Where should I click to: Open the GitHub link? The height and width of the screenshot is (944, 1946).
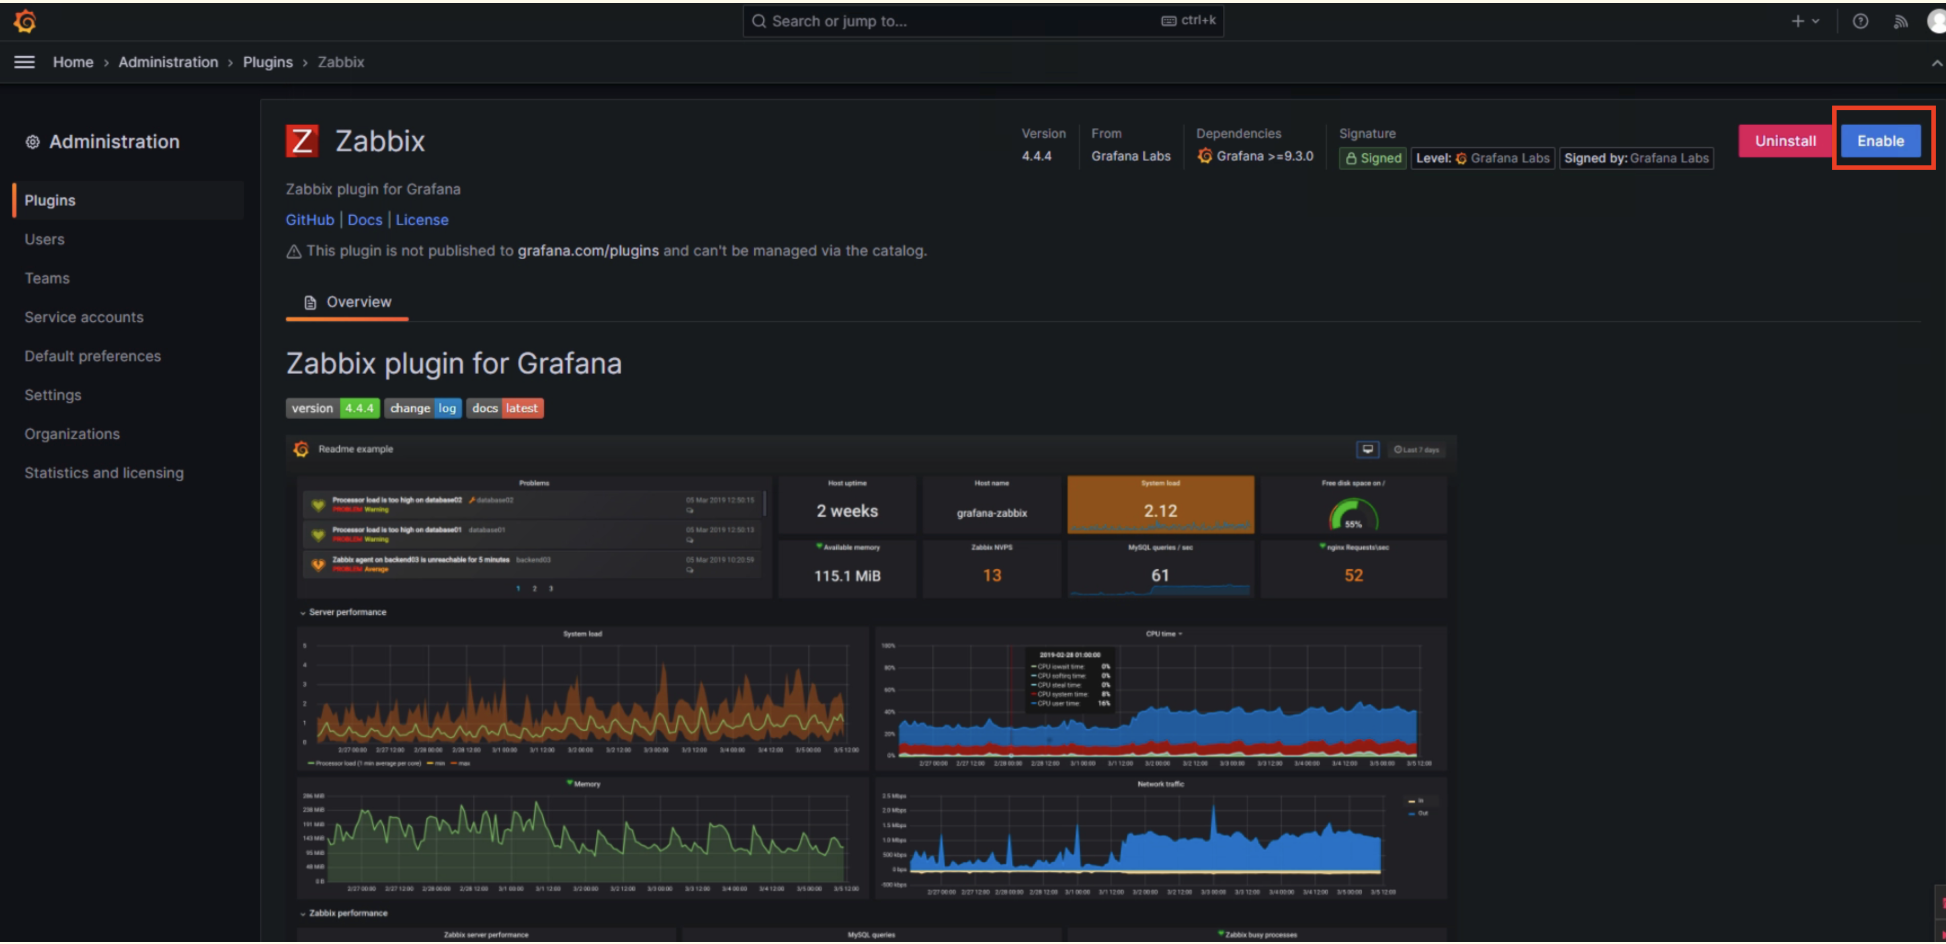[x=310, y=220]
